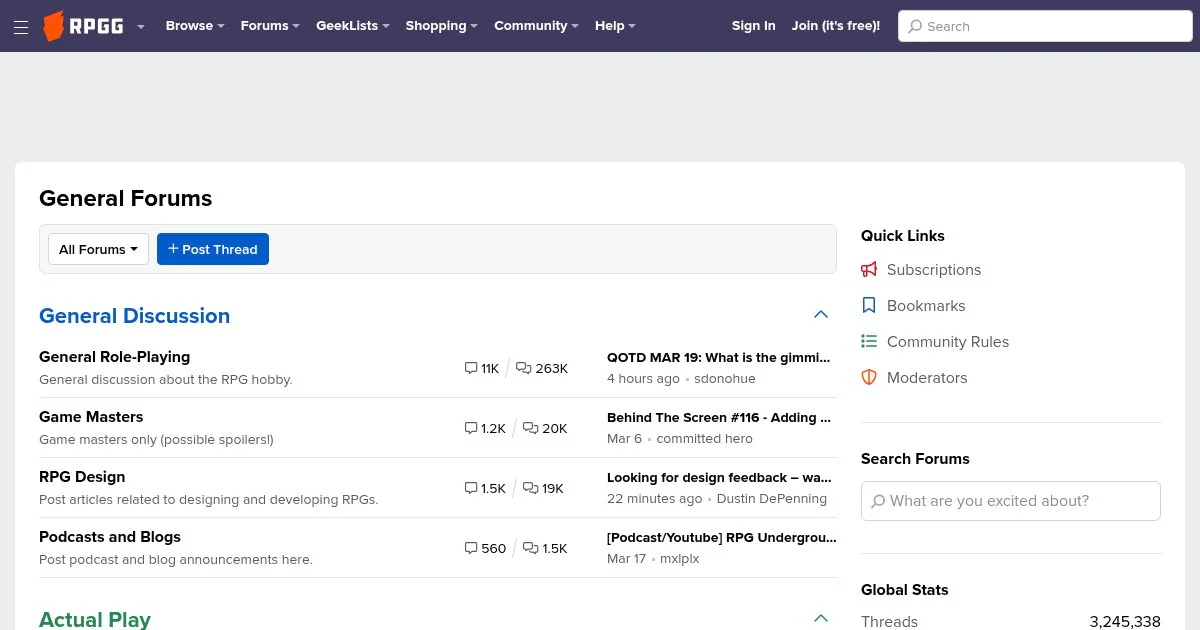Open the Forums menu
The height and width of the screenshot is (630, 1200).
[270, 26]
